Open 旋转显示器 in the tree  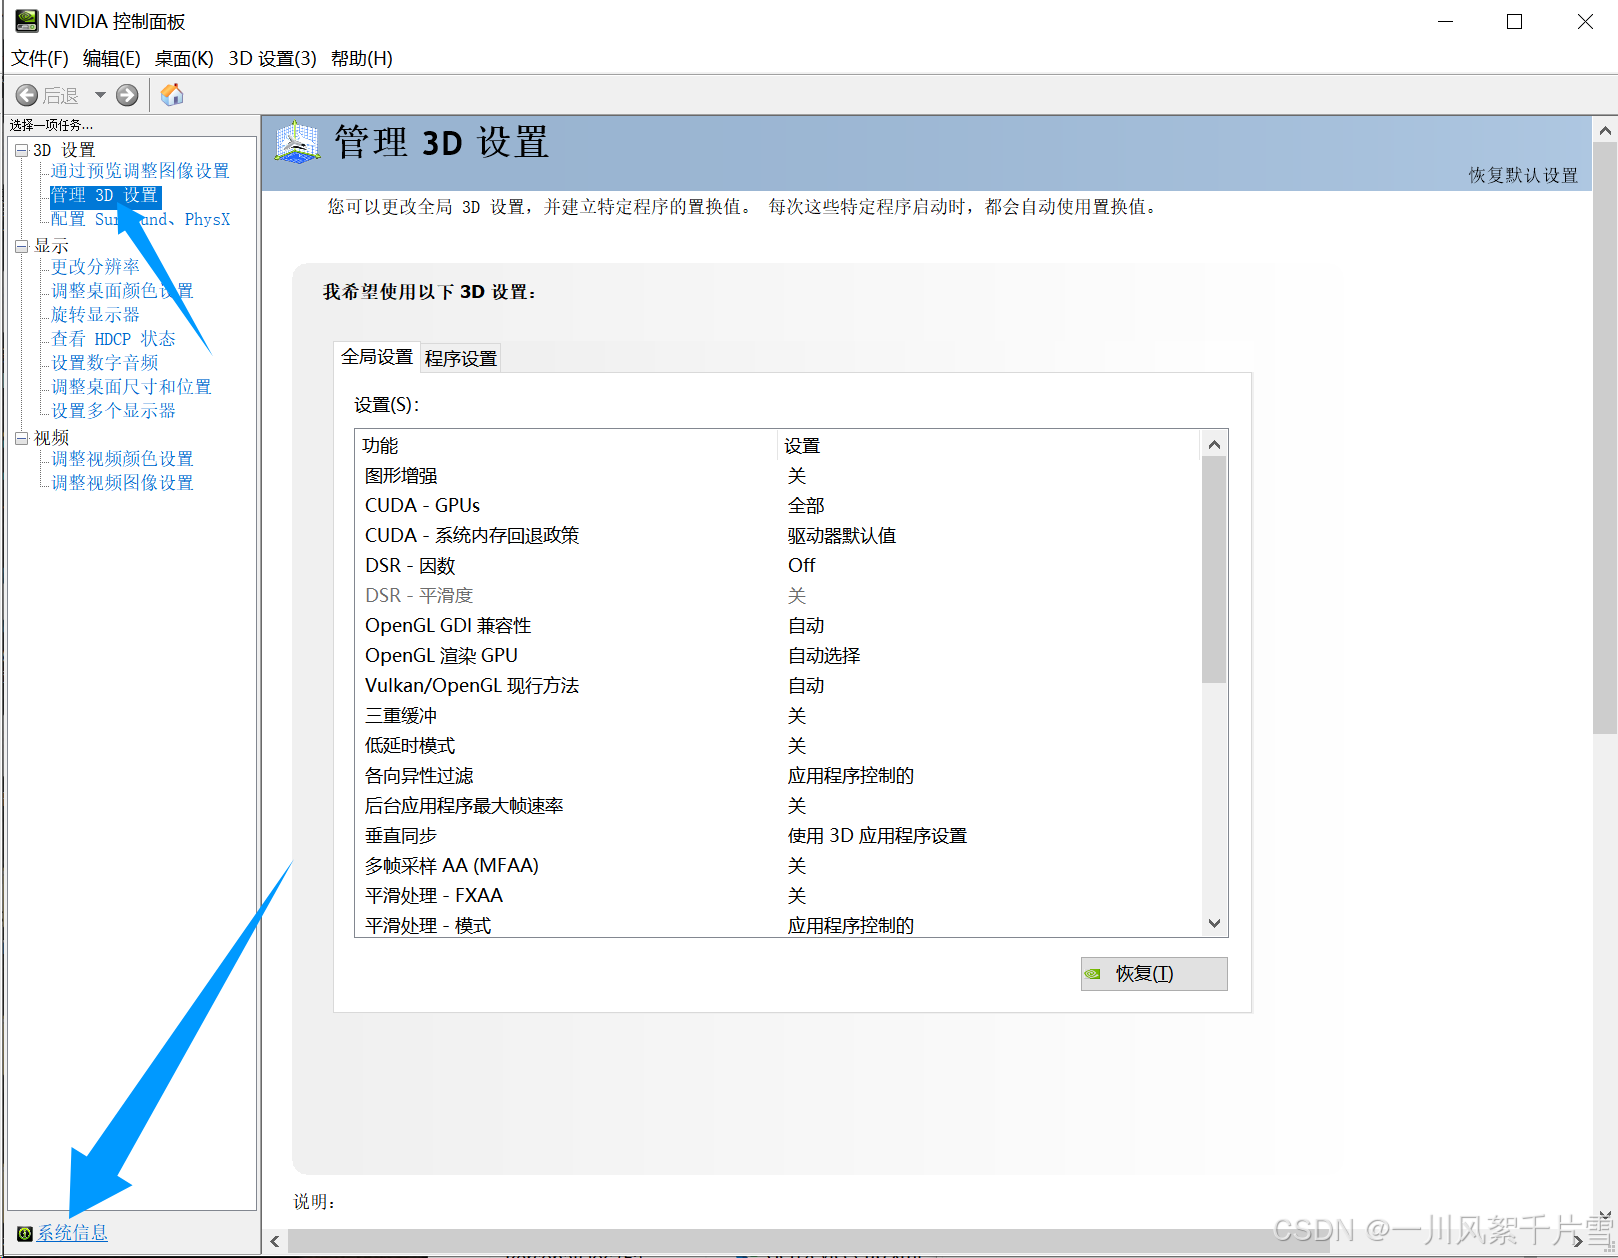pos(95,315)
